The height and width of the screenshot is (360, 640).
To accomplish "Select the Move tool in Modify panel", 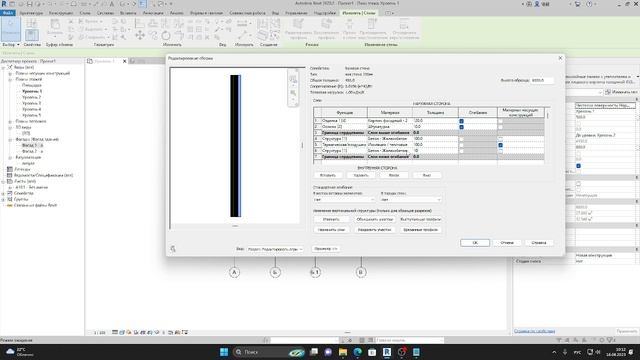I will tap(140, 36).
